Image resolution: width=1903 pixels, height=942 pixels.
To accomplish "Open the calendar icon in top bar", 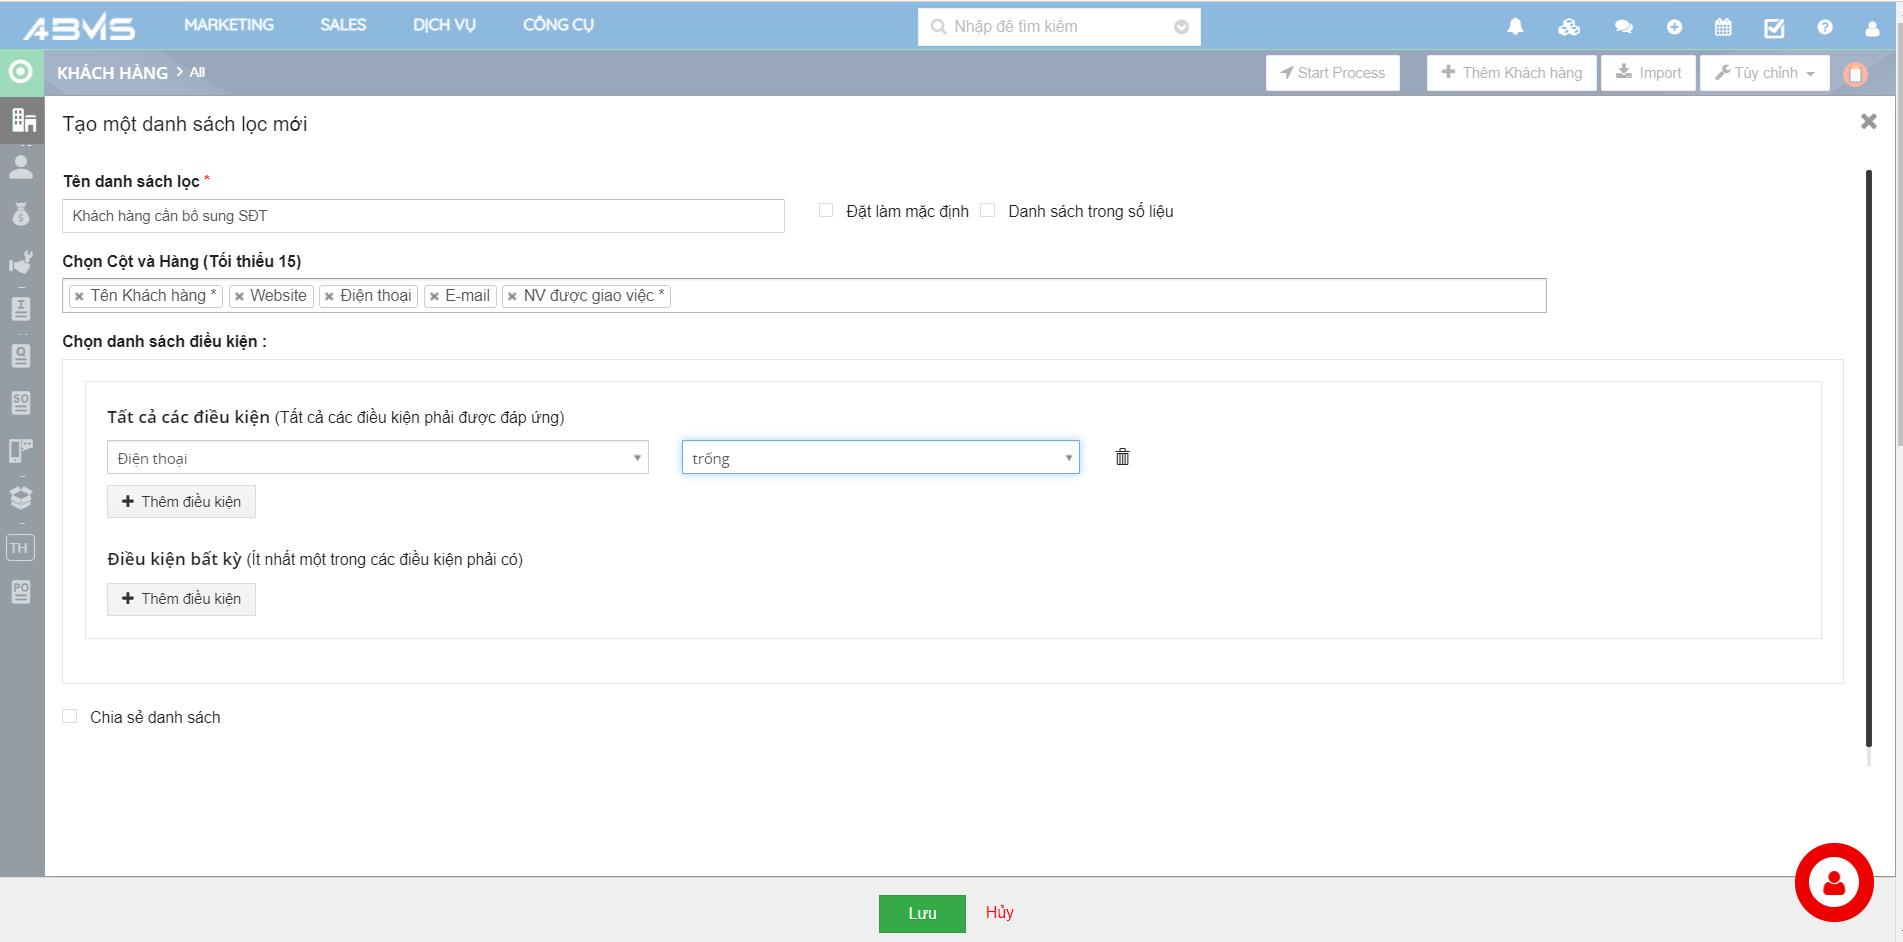I will (x=1723, y=27).
